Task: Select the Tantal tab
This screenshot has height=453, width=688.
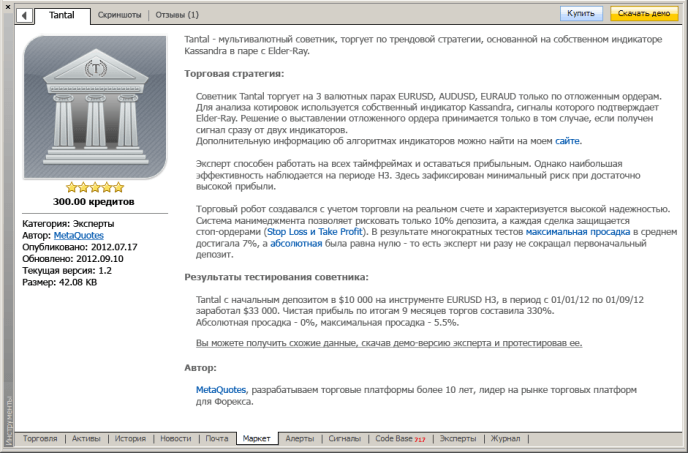Action: coord(62,15)
